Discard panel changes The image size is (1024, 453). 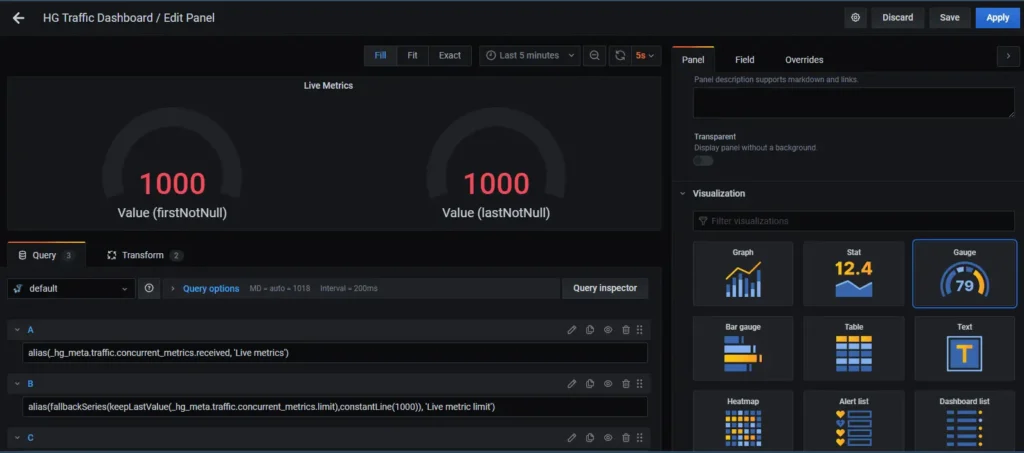[x=898, y=18]
